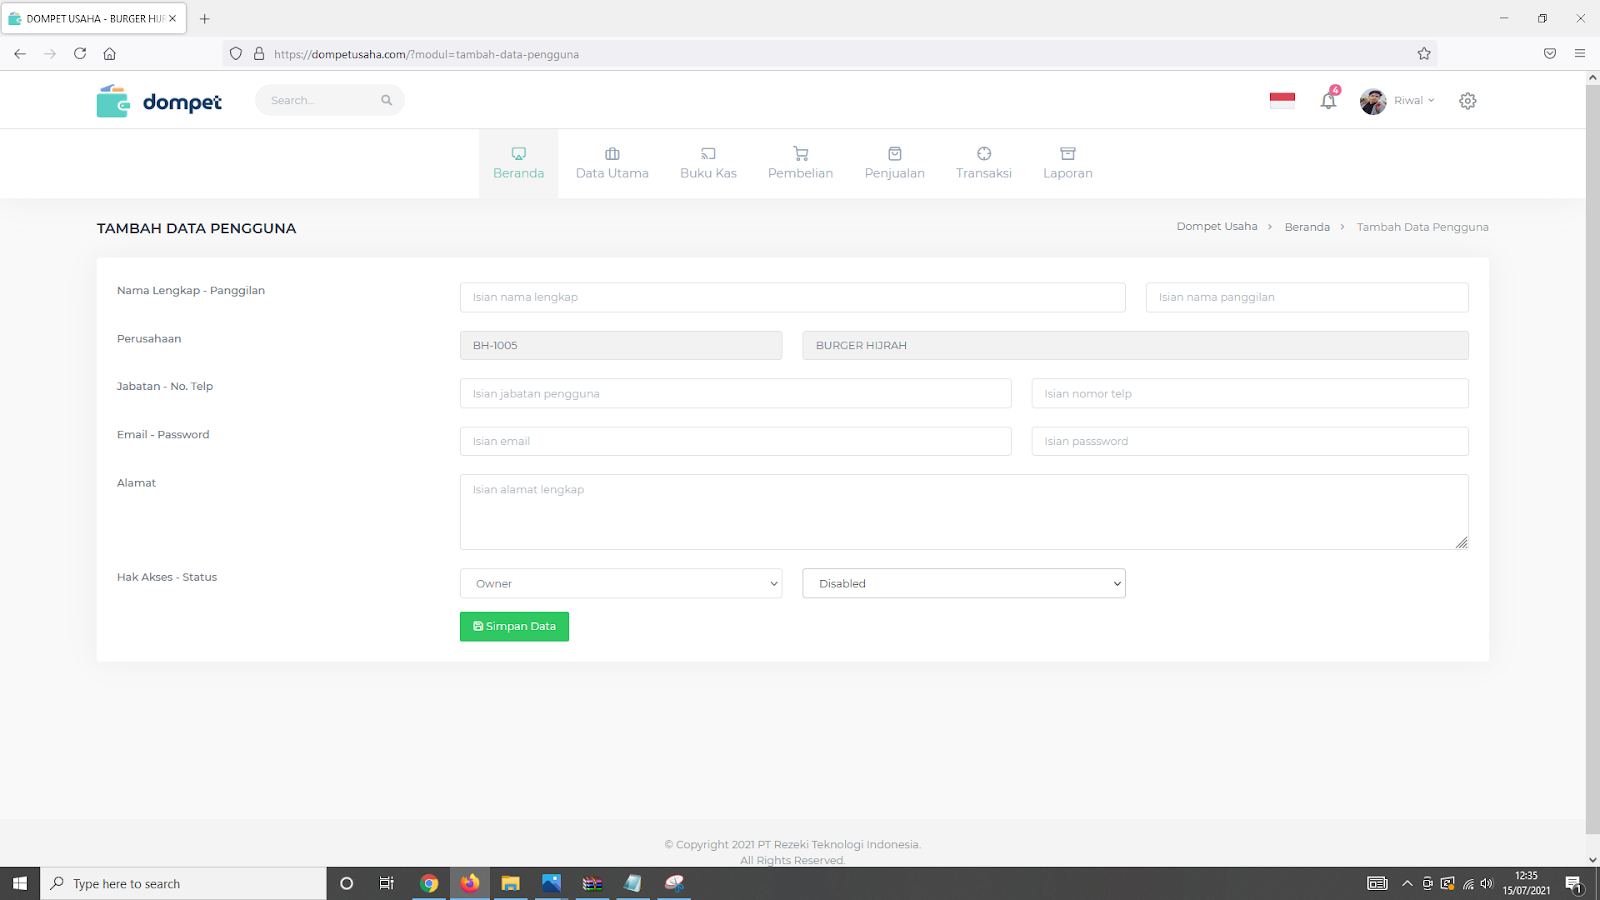This screenshot has width=1600, height=900.
Task: Focus the alamat lengkap textarea
Action: click(x=964, y=512)
